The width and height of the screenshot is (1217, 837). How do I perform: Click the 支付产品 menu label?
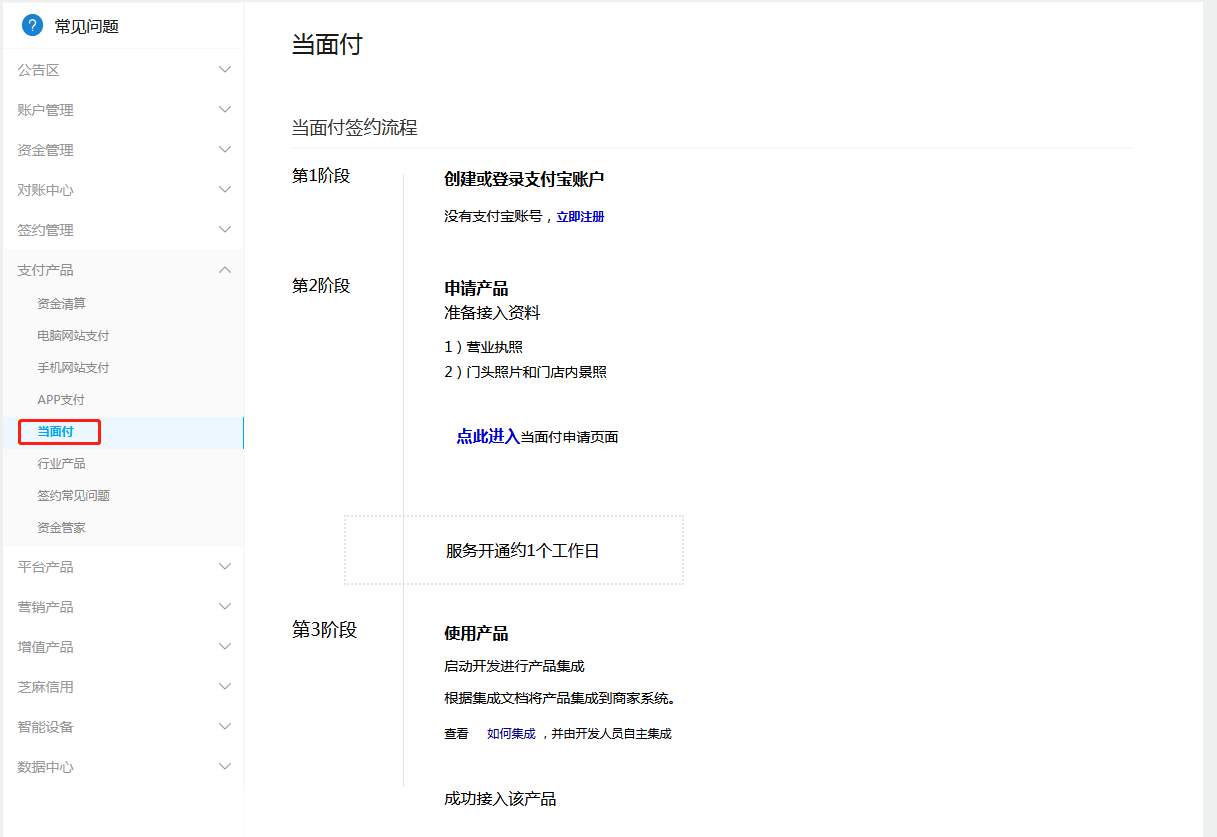45,270
